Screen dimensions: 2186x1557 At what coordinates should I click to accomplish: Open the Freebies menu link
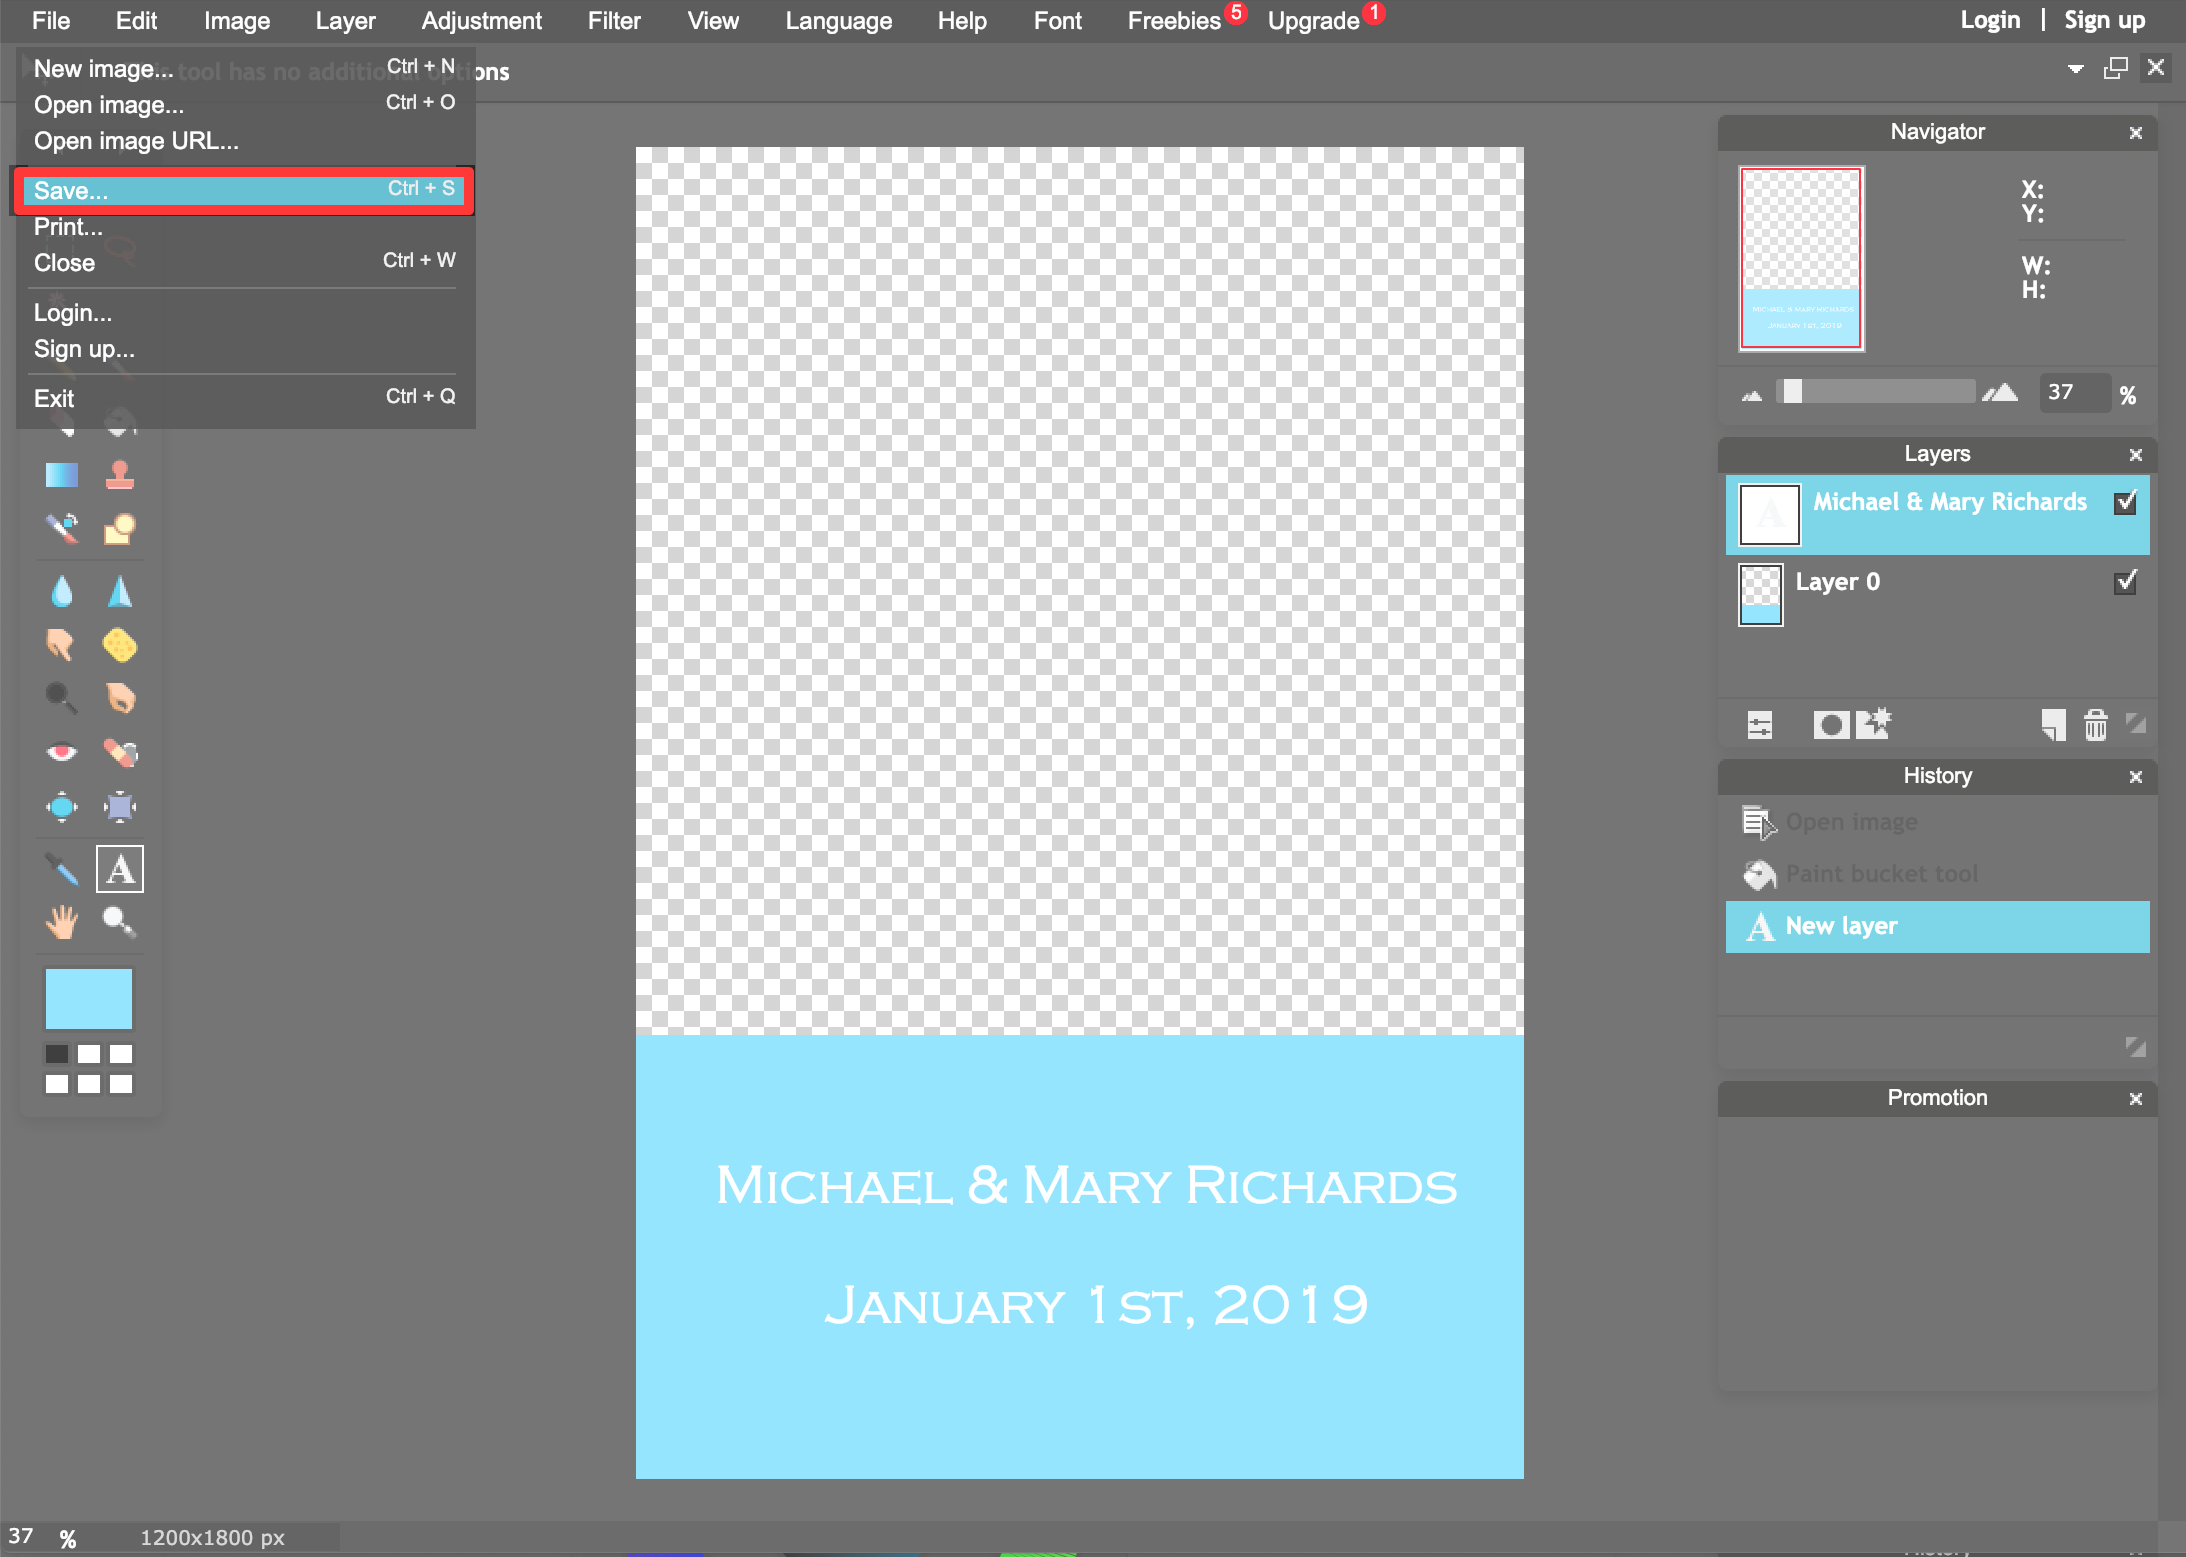(x=1174, y=21)
